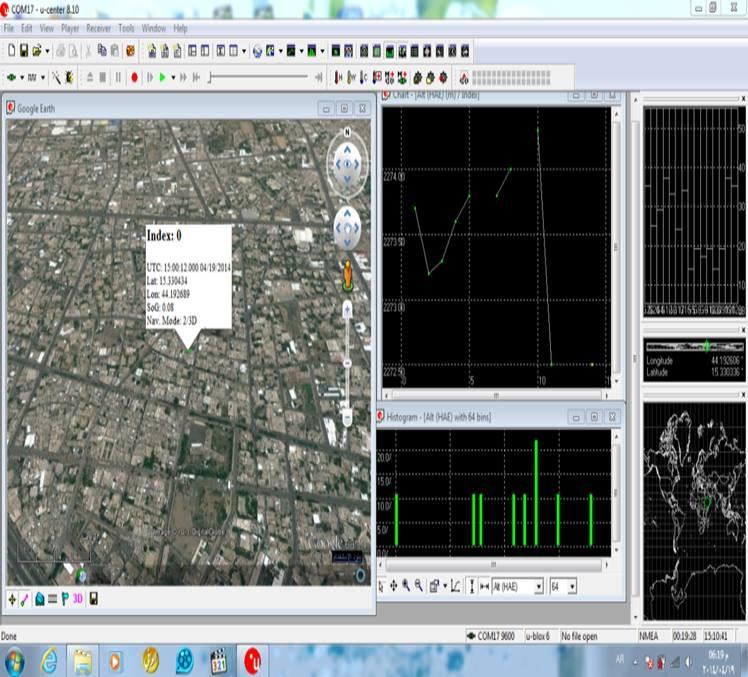This screenshot has width=748, height=677.
Task: Launch Internet Explorer from the taskbar
Action: click(x=49, y=661)
